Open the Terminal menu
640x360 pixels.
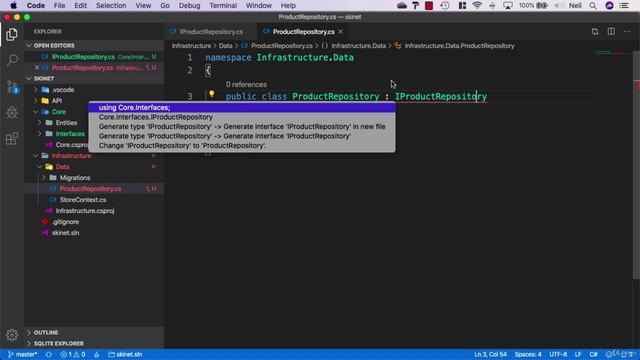click(x=223, y=5)
